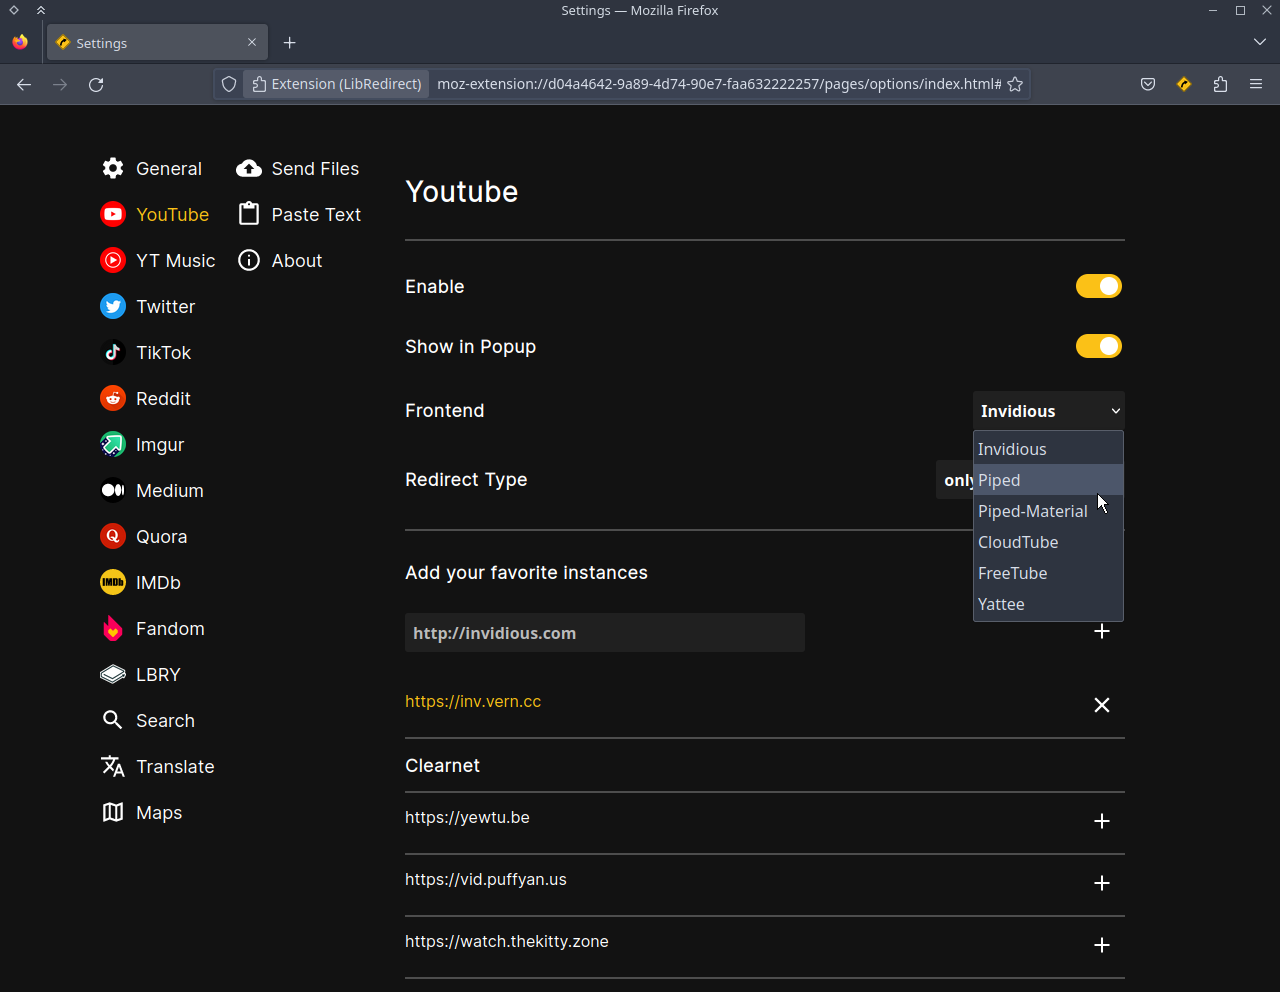Open the General settings gear icon
Screen dimensions: 1280x992
point(113,168)
